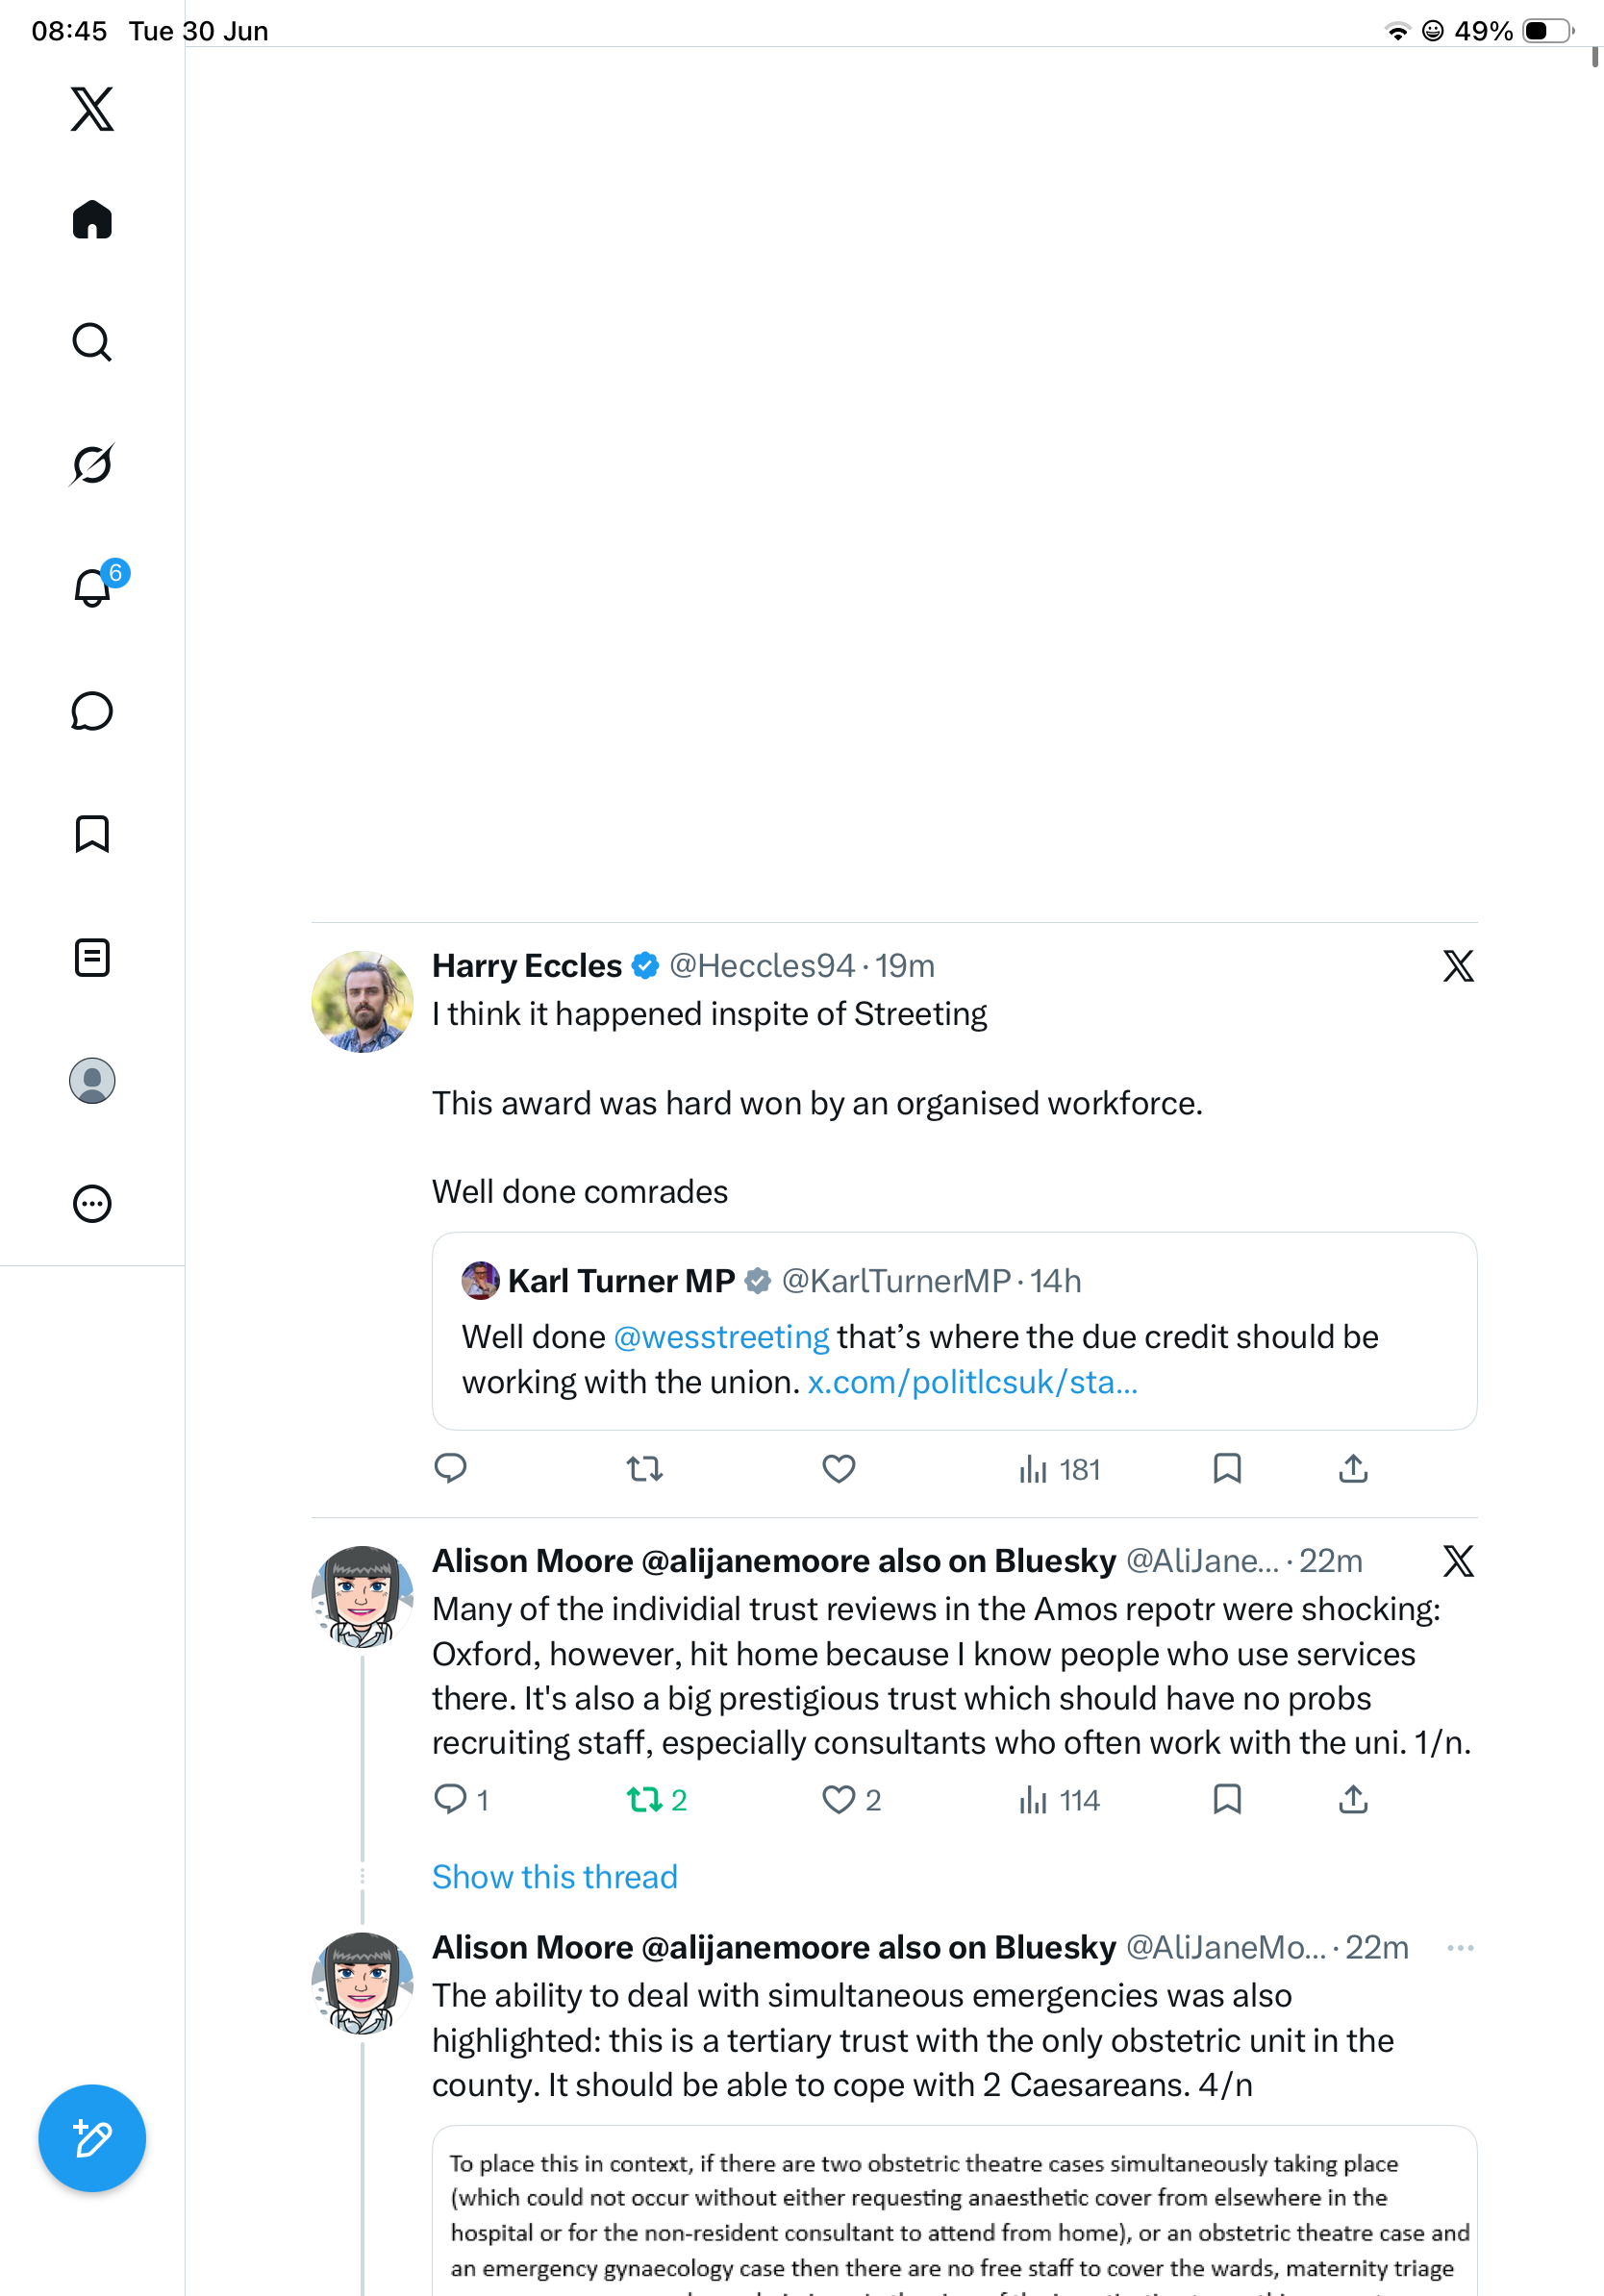Open Bookmarks in the sidebar

pos(92,834)
